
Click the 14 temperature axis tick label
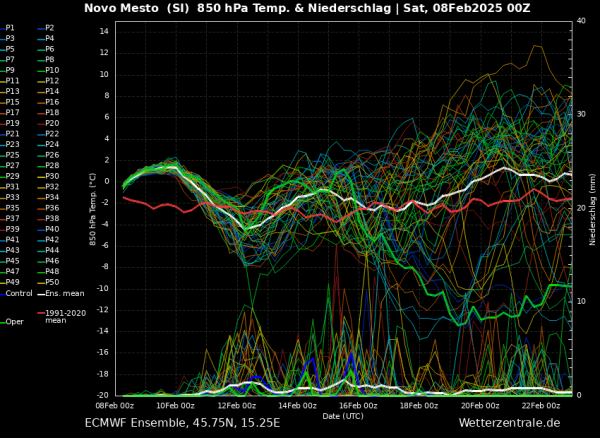point(104,31)
